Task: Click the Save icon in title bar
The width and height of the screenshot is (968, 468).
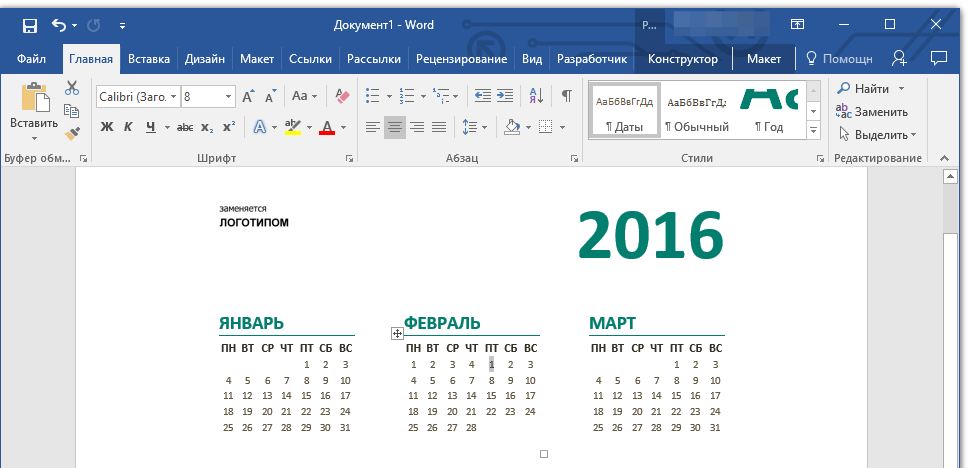Action: click(30, 25)
